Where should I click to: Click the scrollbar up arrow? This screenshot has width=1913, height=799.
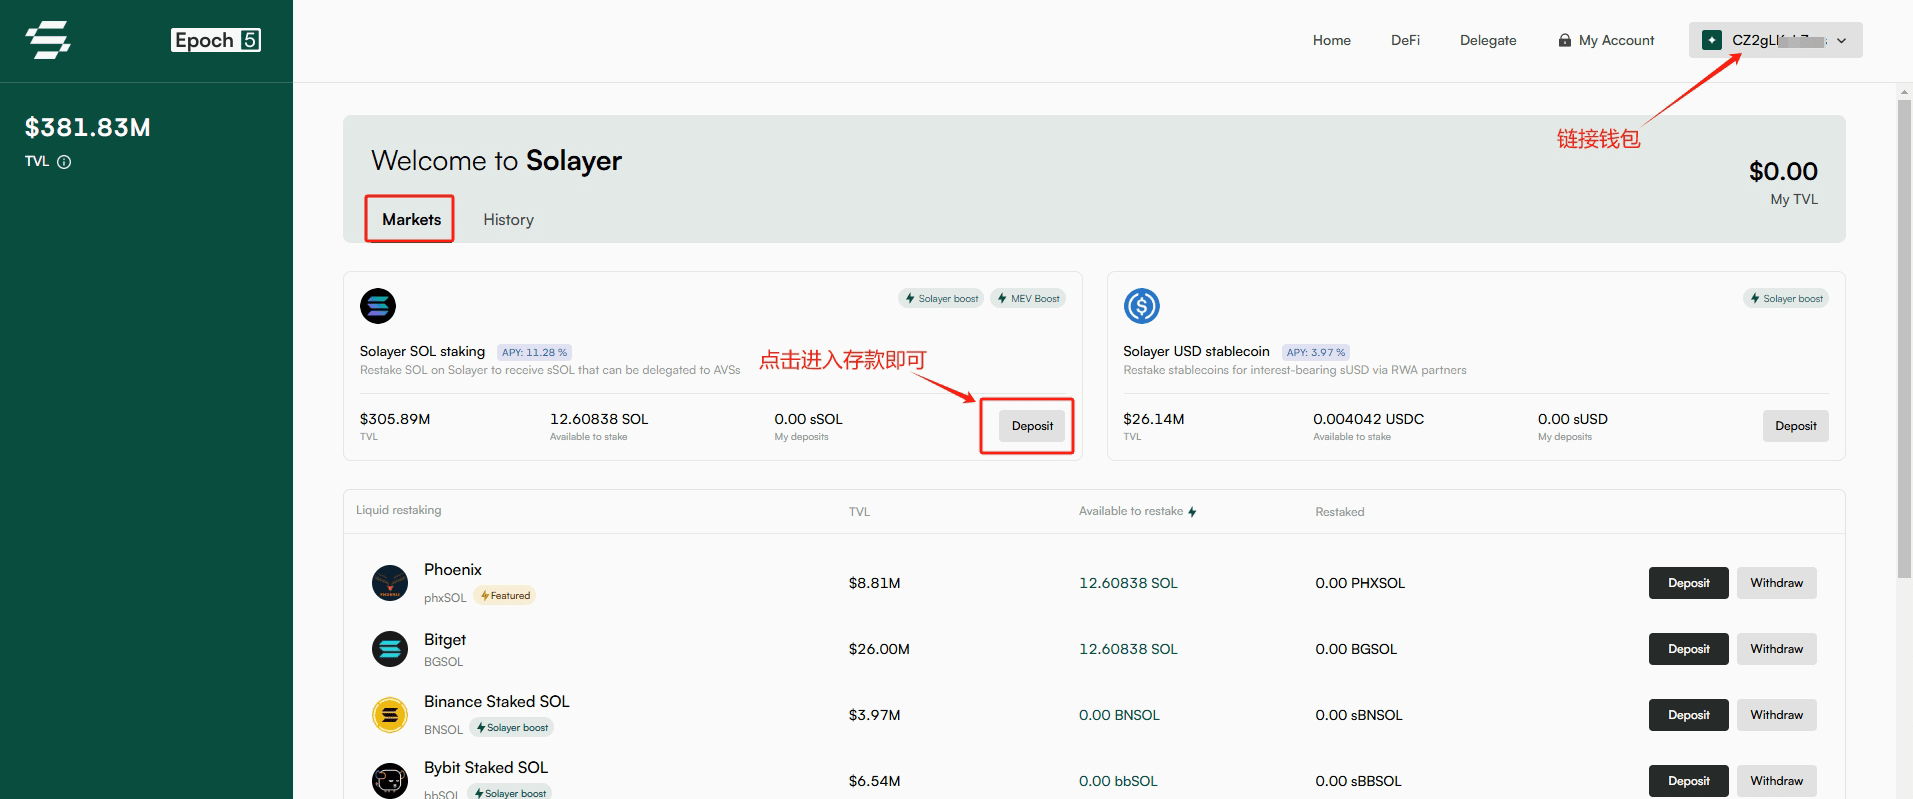[x=1904, y=92]
